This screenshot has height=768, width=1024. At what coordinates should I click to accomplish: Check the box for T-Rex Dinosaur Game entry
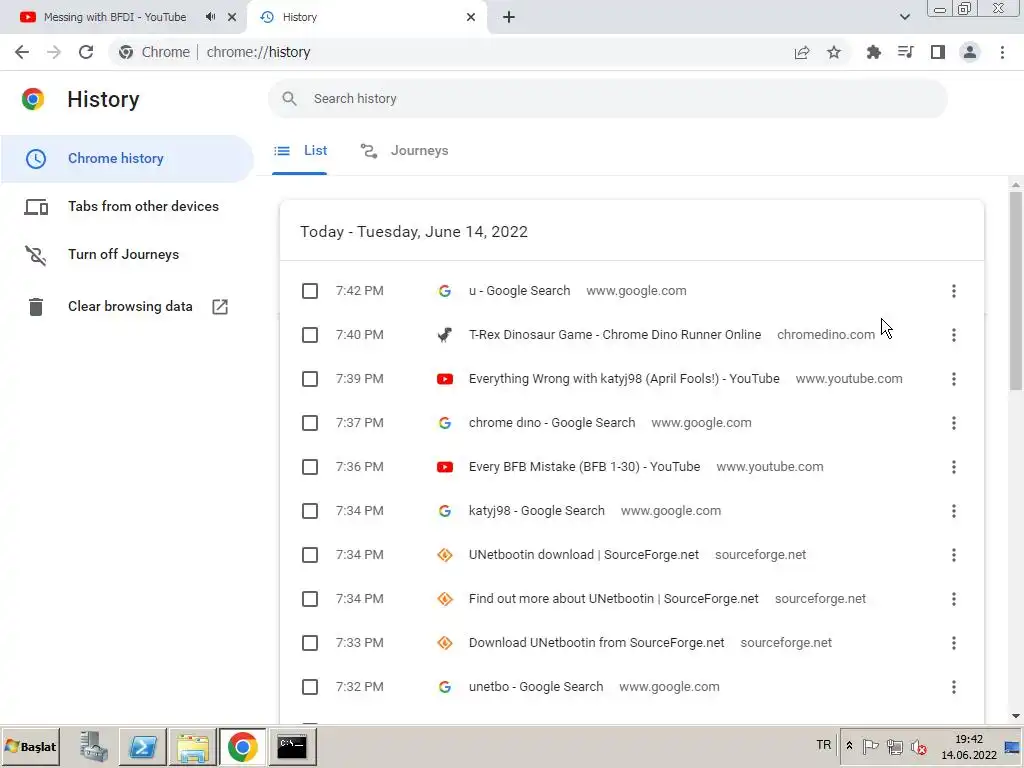point(310,335)
